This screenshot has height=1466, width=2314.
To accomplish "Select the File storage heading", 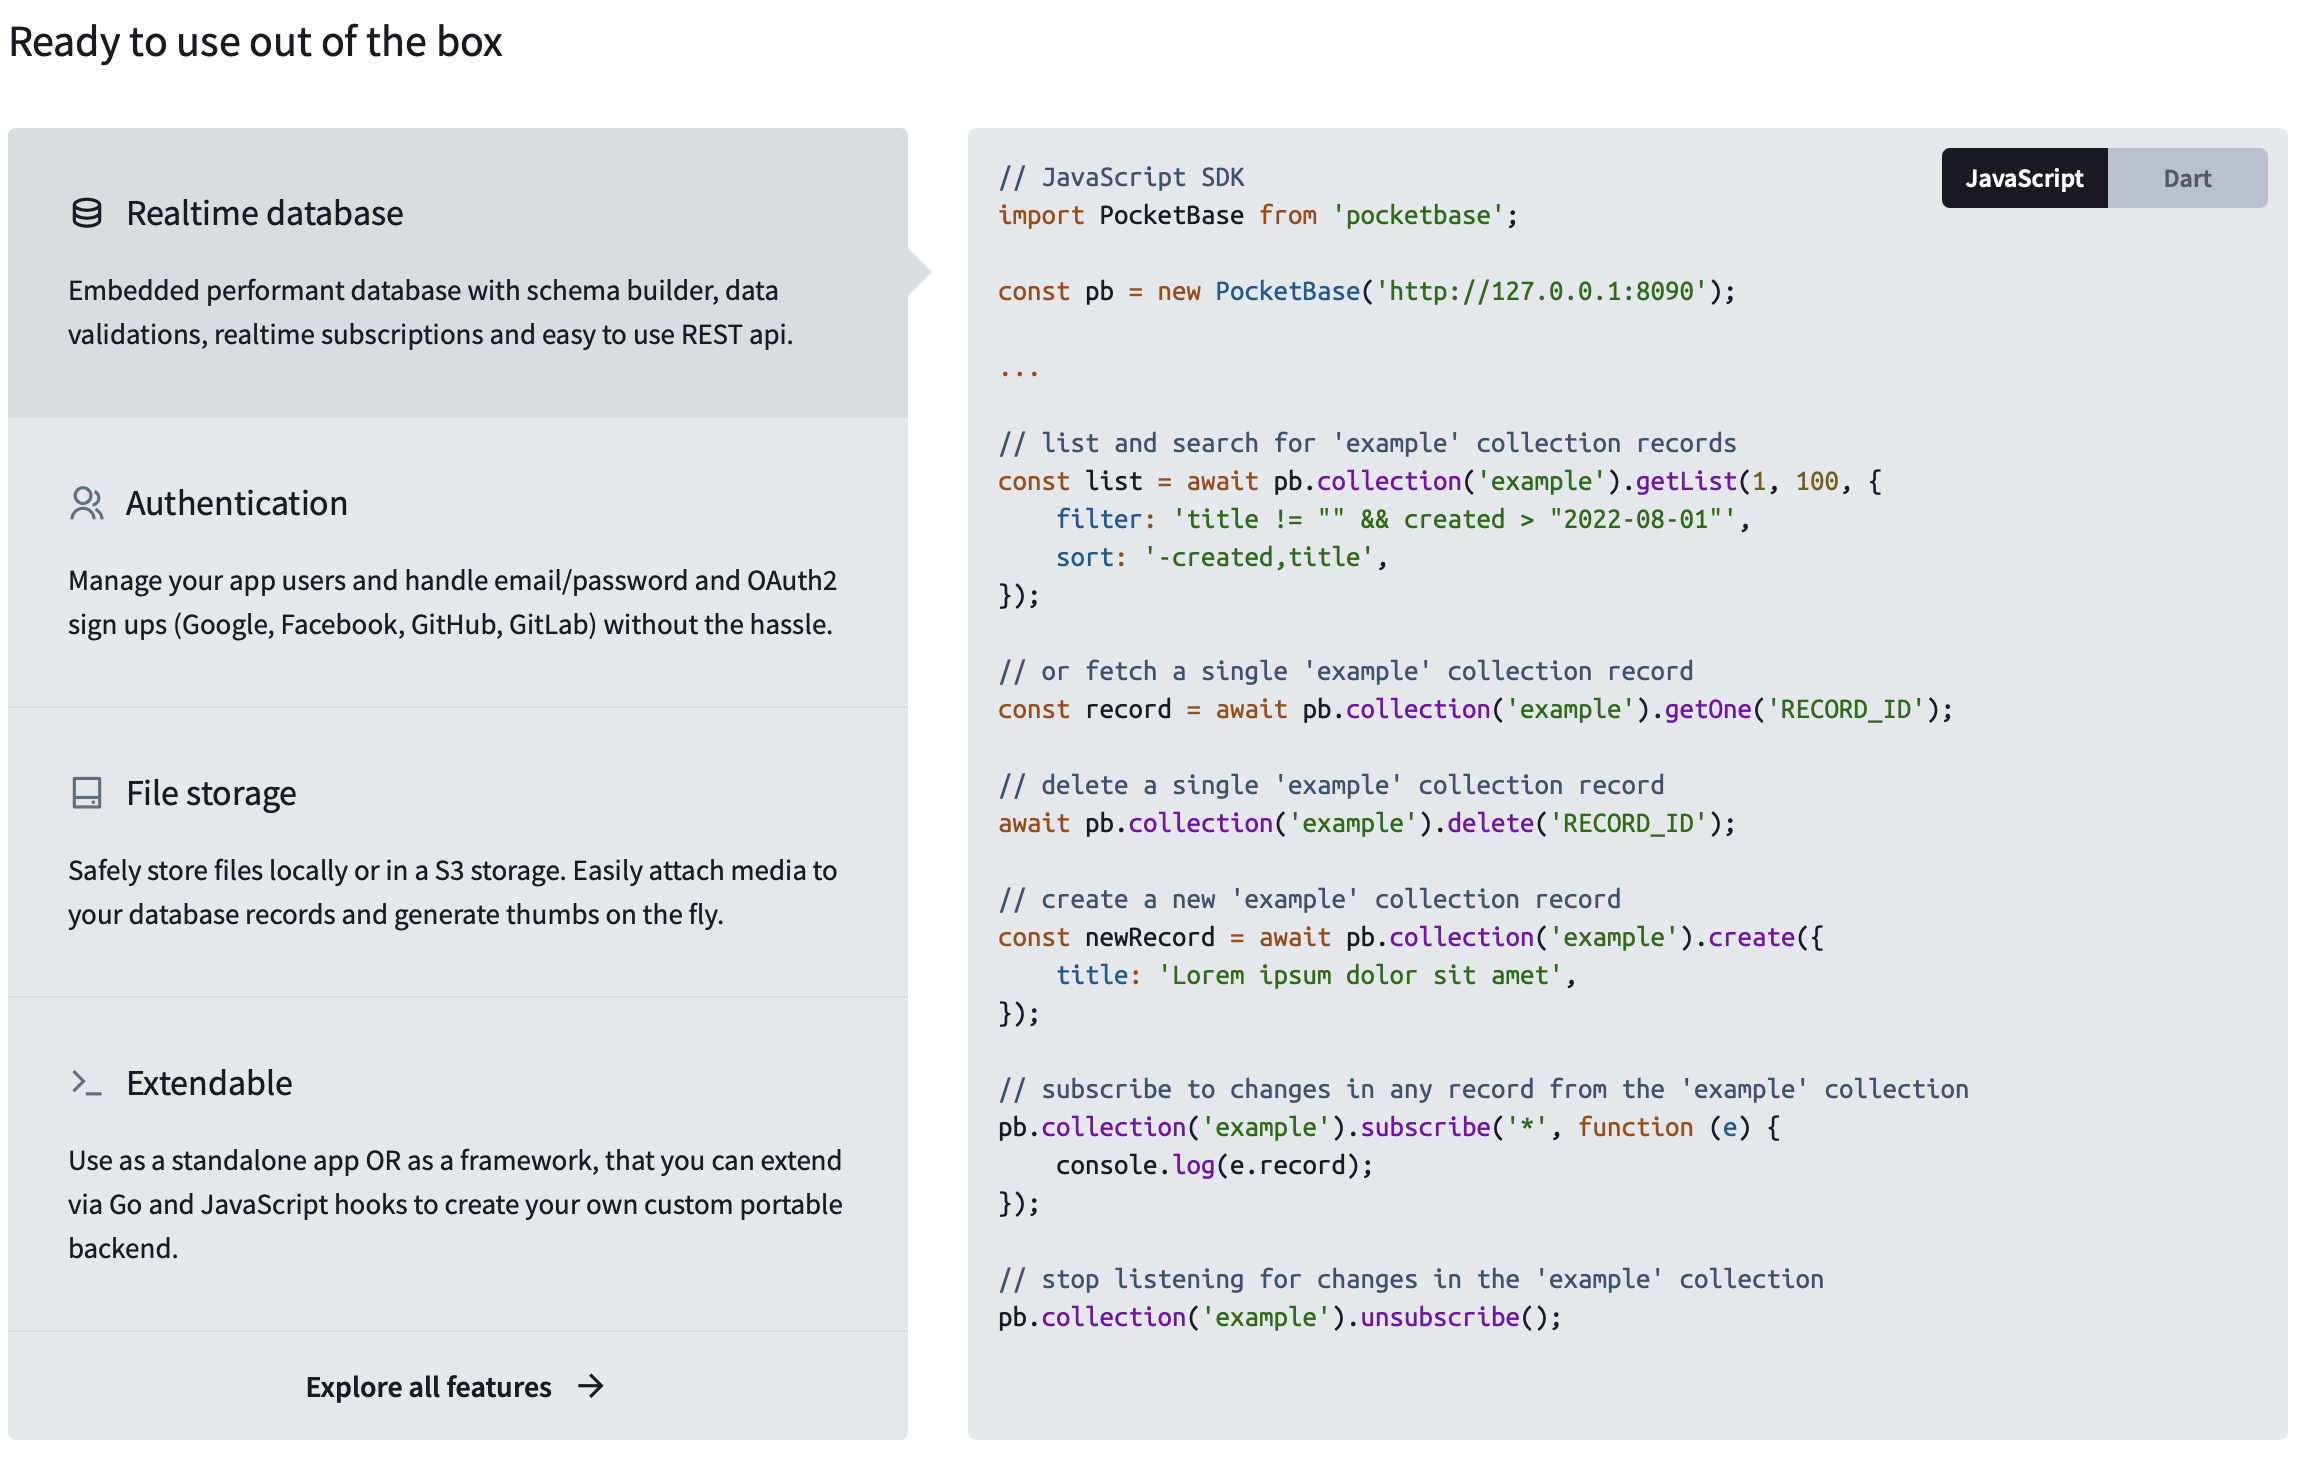I will pyautogui.click(x=211, y=793).
